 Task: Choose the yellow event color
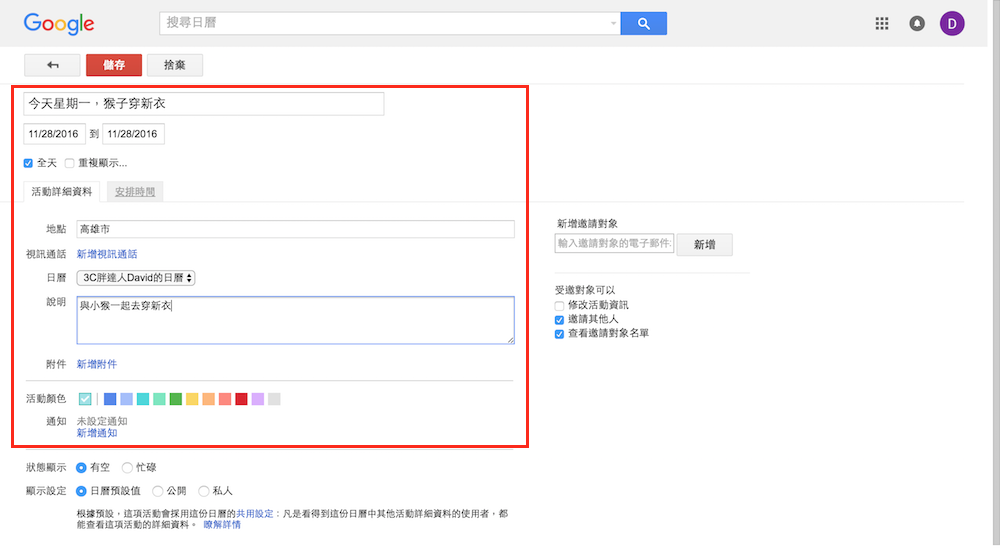(192, 399)
